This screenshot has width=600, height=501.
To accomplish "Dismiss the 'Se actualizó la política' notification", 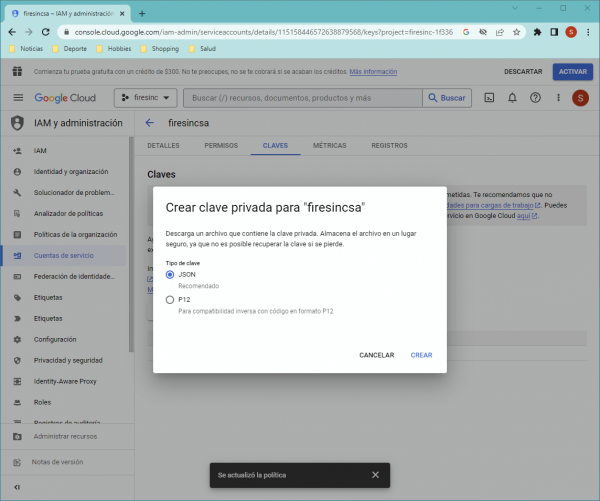I will click(x=375, y=475).
